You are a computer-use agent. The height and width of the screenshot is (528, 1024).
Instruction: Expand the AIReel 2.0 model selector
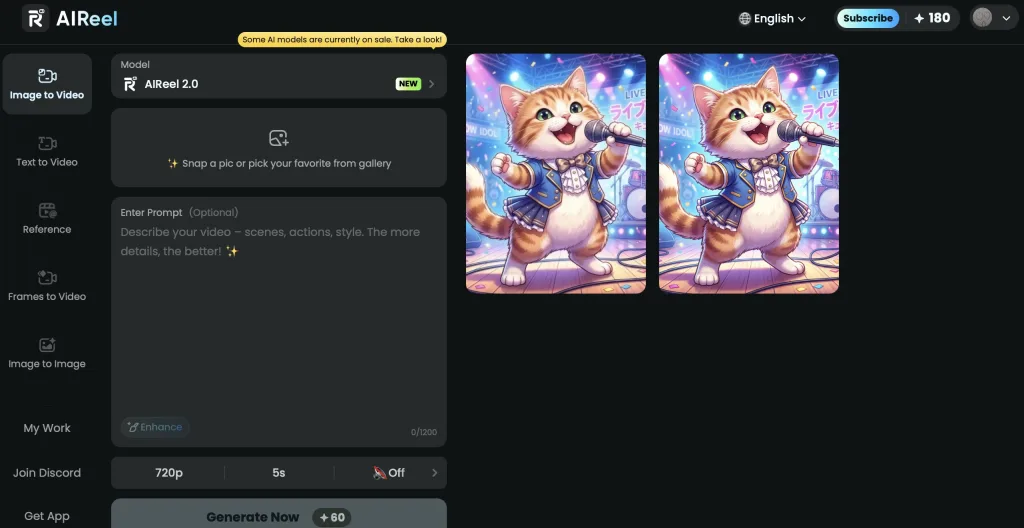click(279, 77)
